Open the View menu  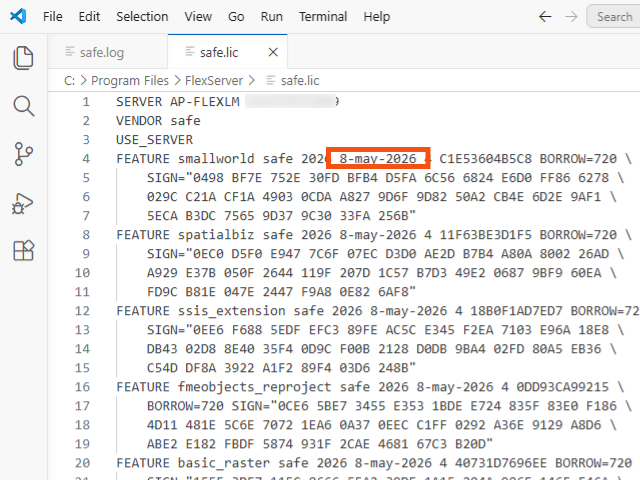198,17
